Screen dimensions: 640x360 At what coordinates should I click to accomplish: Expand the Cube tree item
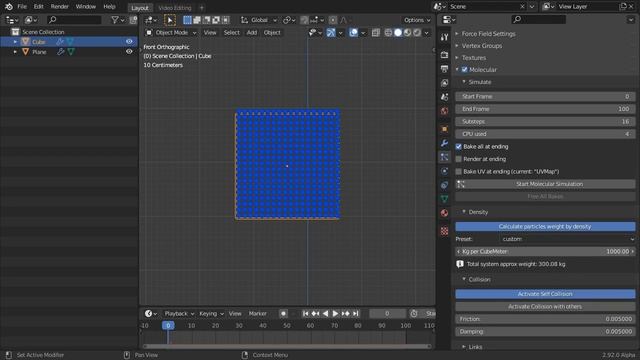click(x=16, y=42)
